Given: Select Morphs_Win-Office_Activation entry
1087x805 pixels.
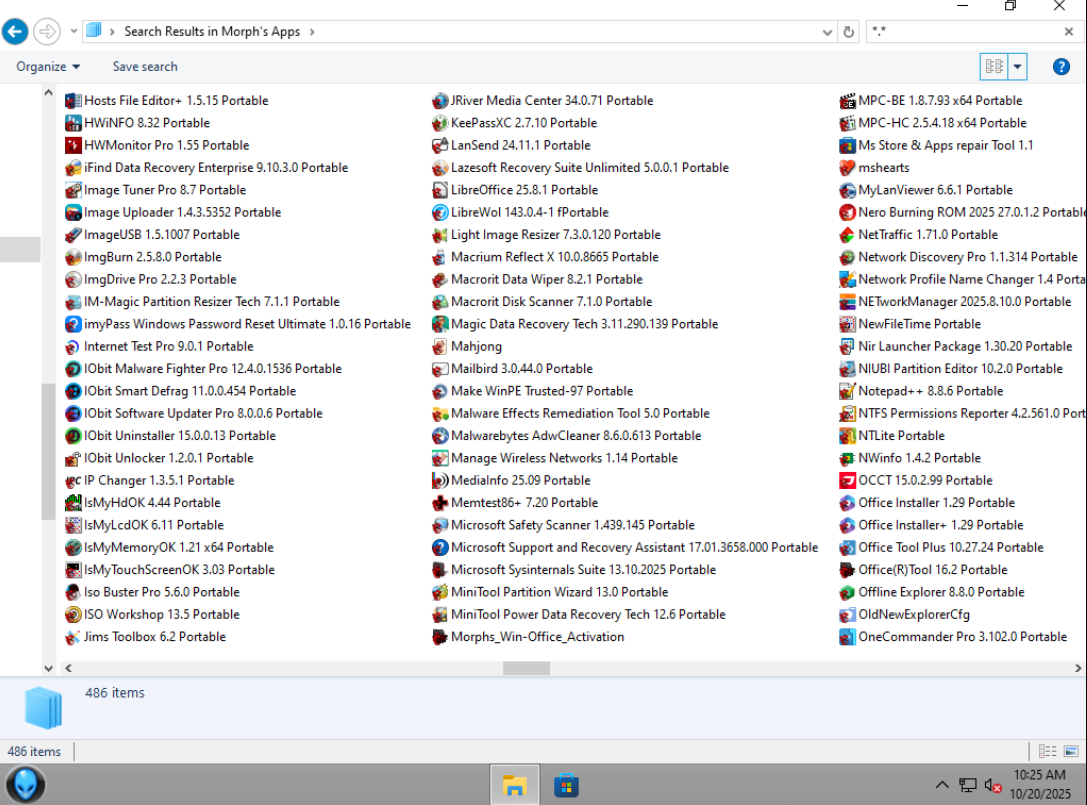Looking at the screenshot, I should [x=528, y=637].
